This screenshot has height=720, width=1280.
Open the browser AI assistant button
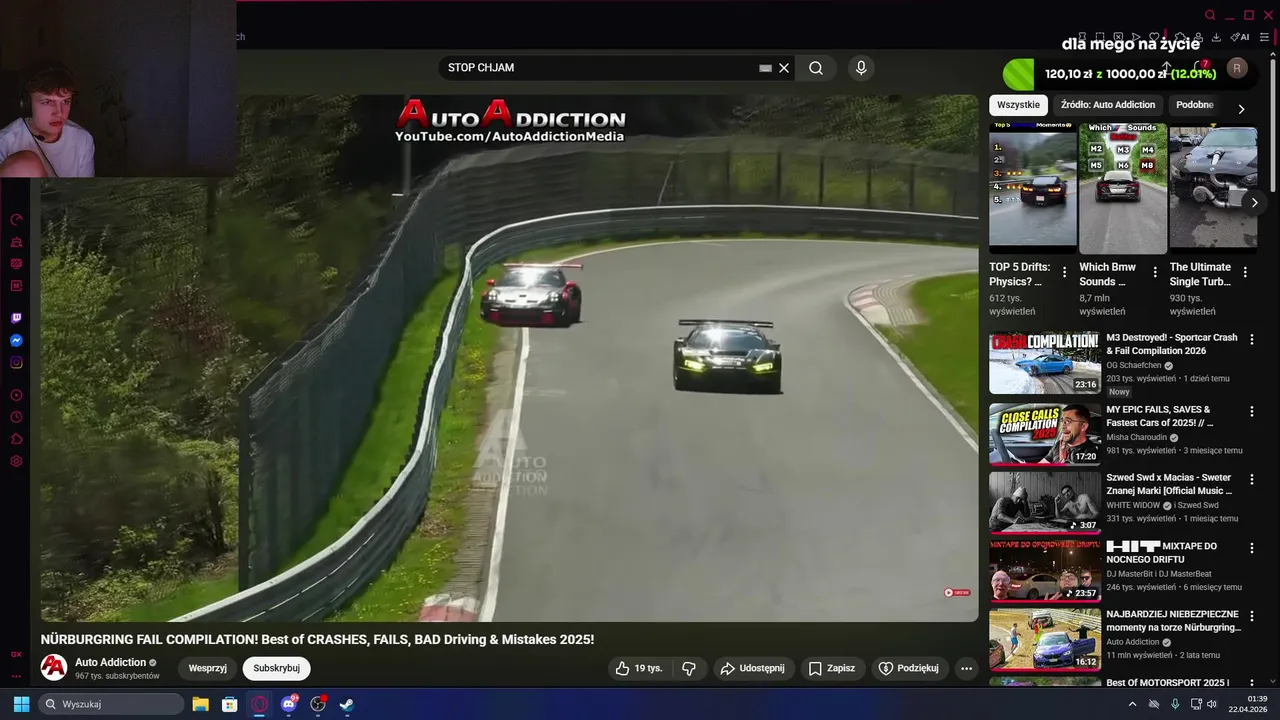1240,37
